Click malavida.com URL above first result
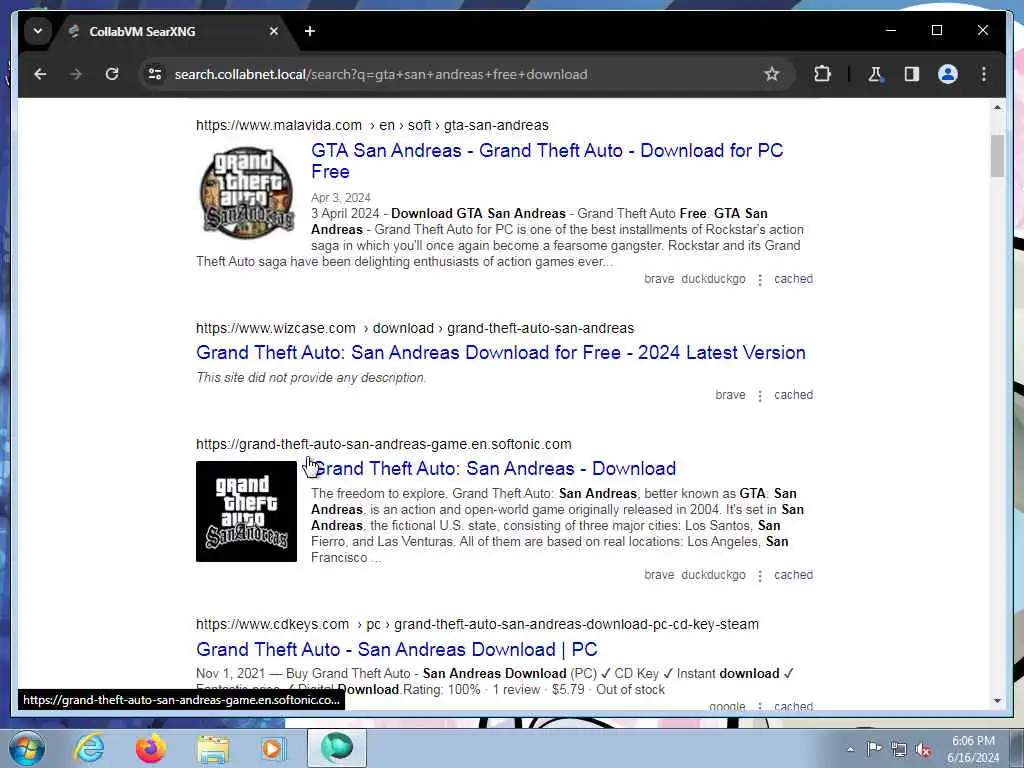This screenshot has width=1024, height=768. click(372, 125)
